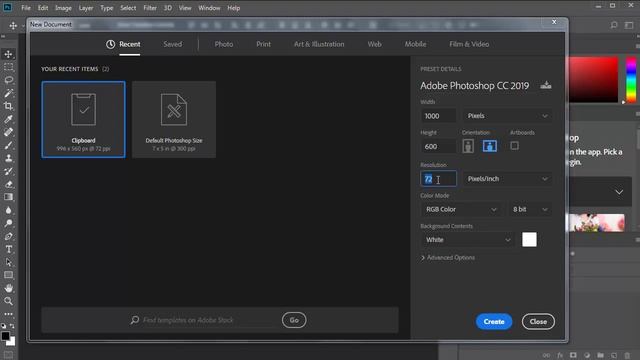The width and height of the screenshot is (640, 360).
Task: Select the Eraser tool
Action: (x=8, y=184)
